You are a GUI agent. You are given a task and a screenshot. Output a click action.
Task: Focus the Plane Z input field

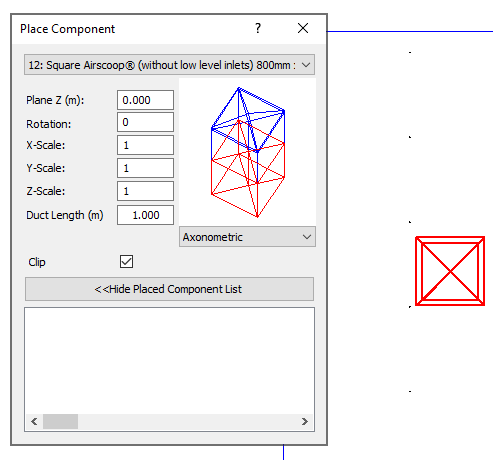point(145,100)
